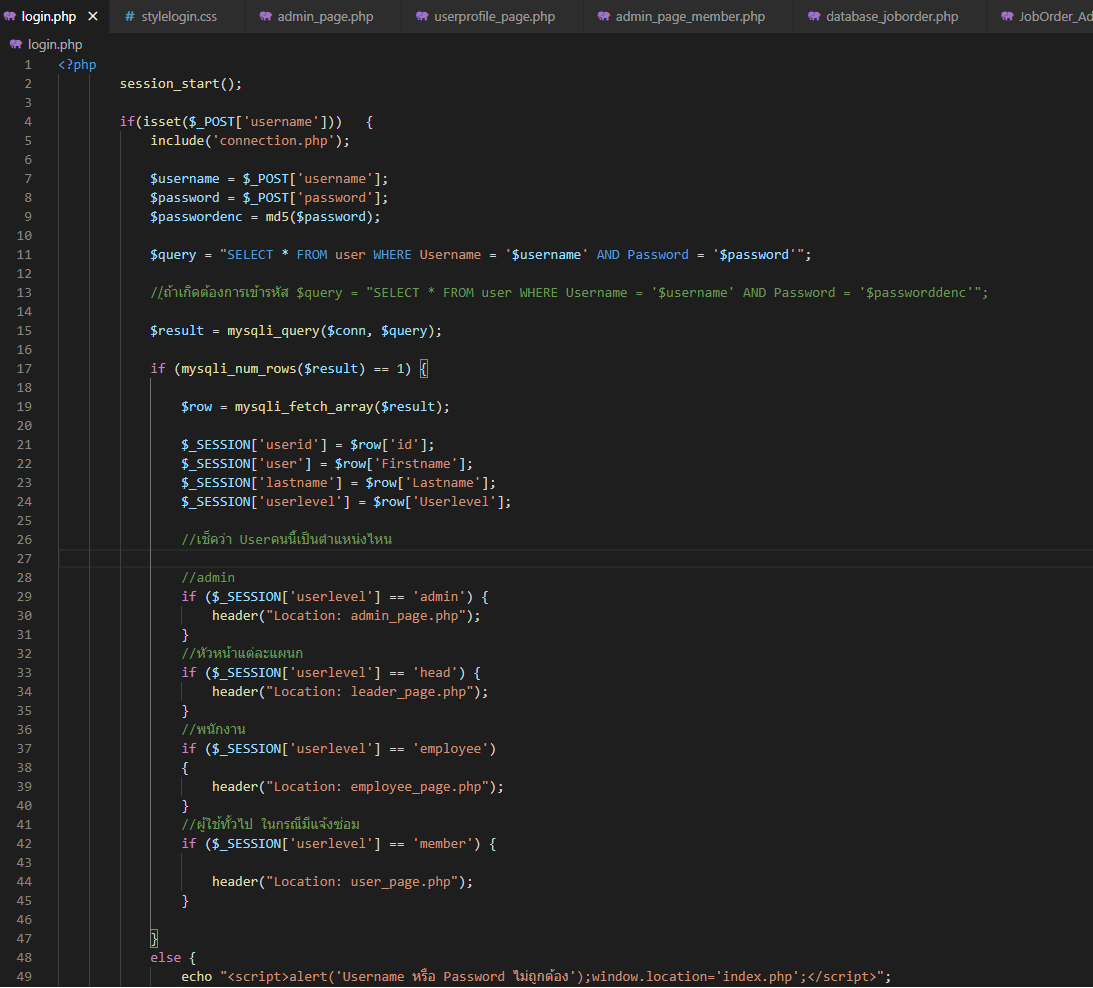Screen dimensions: 1093x988
Task: Click line number 17 in the gutter
Action: tap(24, 368)
